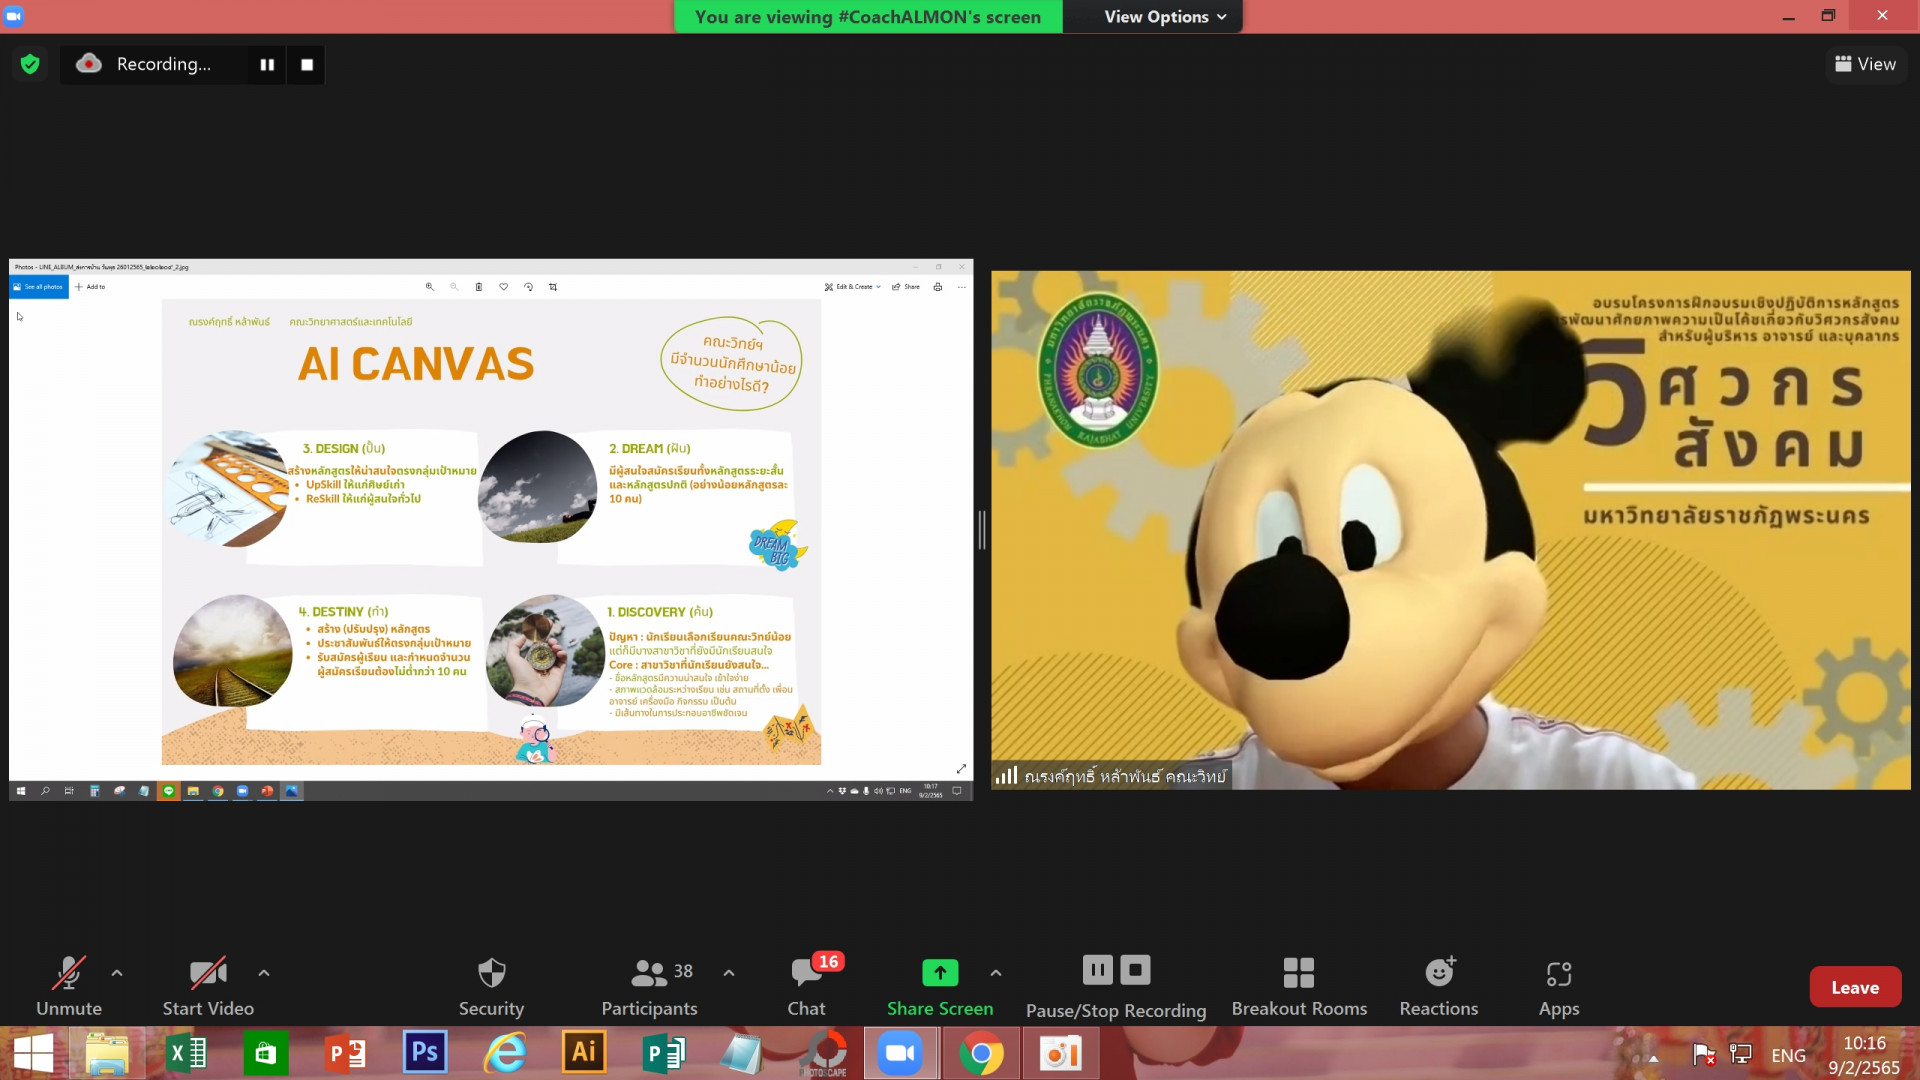Open Internet Explorer from taskbar
This screenshot has width=1920, height=1080.
tap(505, 1053)
